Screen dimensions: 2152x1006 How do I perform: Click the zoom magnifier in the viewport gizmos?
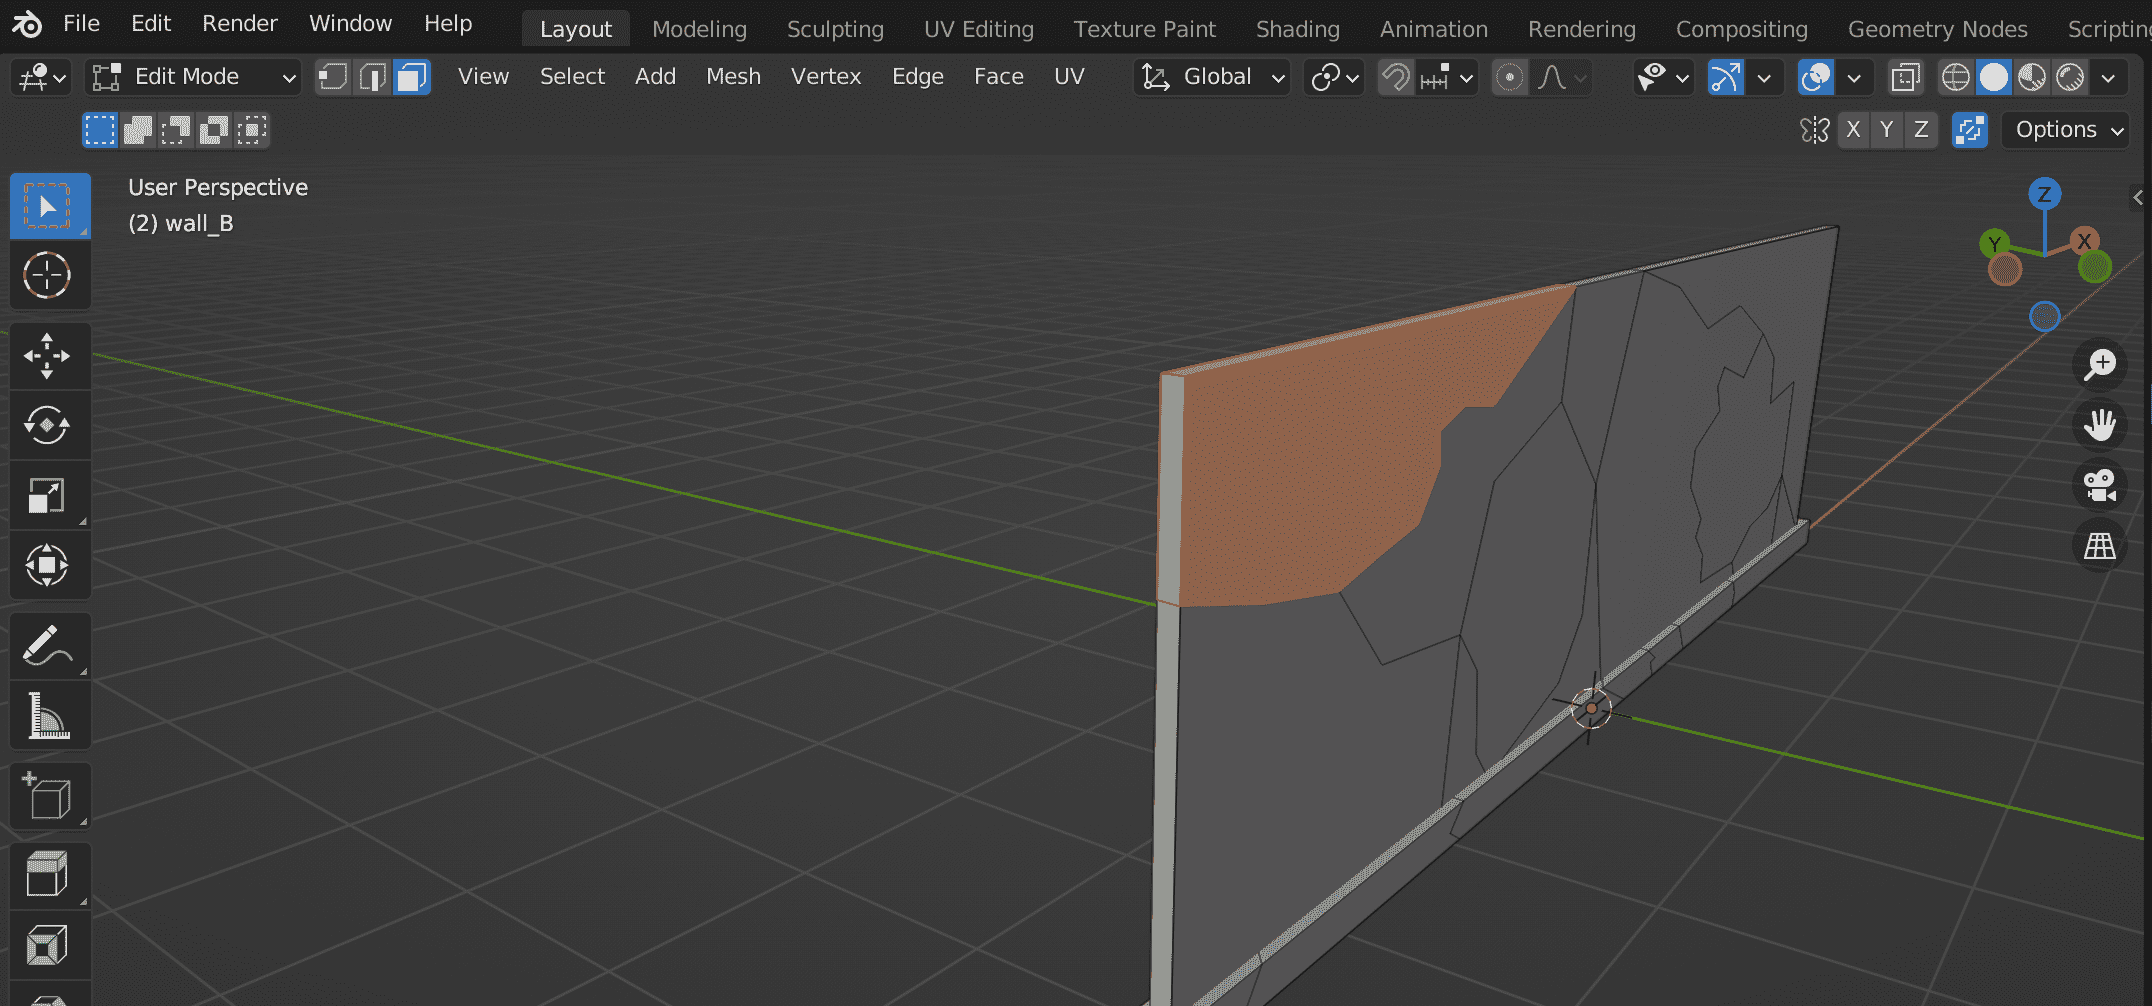(x=2100, y=365)
